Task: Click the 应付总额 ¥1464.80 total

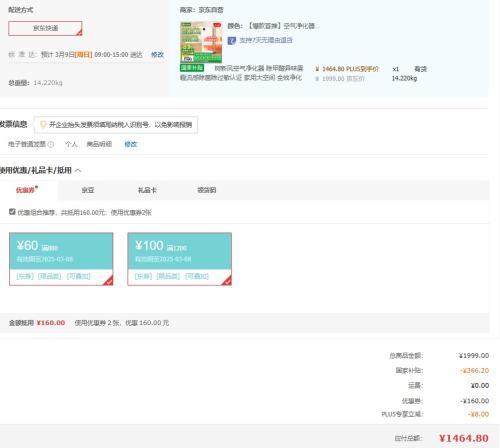Action: 464,438
